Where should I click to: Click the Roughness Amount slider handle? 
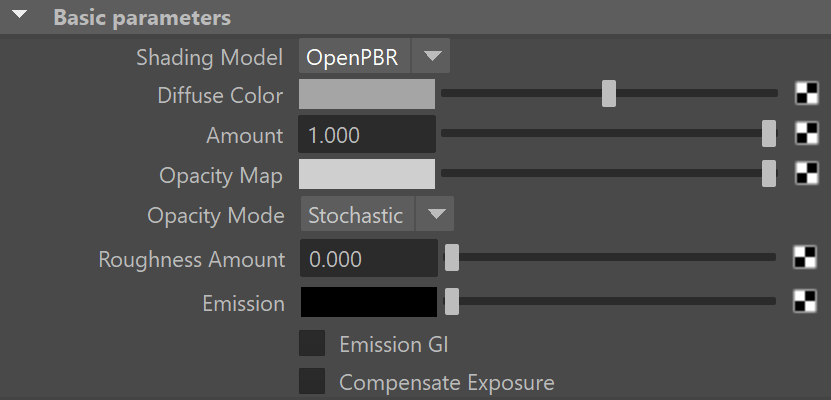tap(452, 258)
